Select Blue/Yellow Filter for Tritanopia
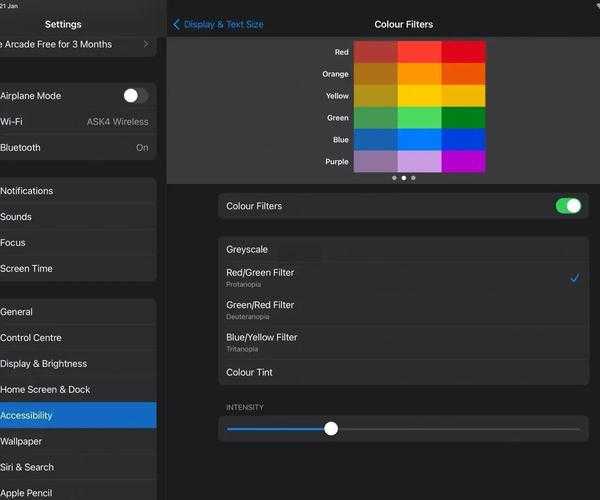 403,341
